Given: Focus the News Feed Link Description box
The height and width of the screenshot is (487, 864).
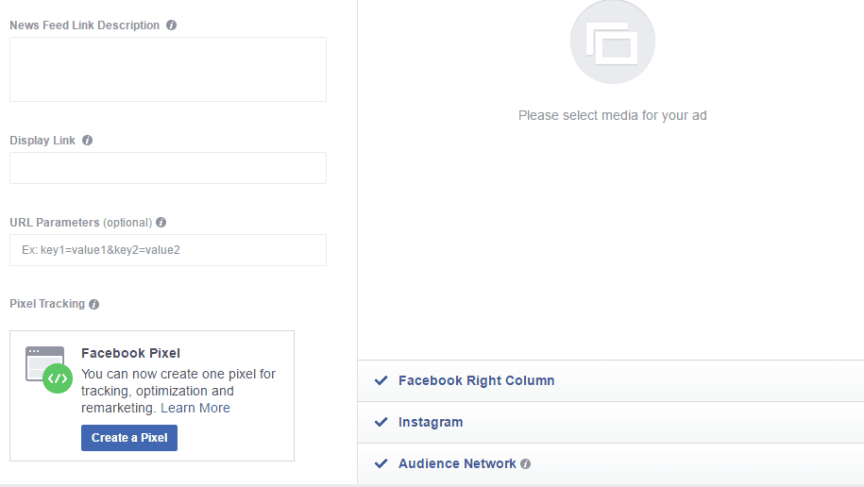Looking at the screenshot, I should 168,69.
